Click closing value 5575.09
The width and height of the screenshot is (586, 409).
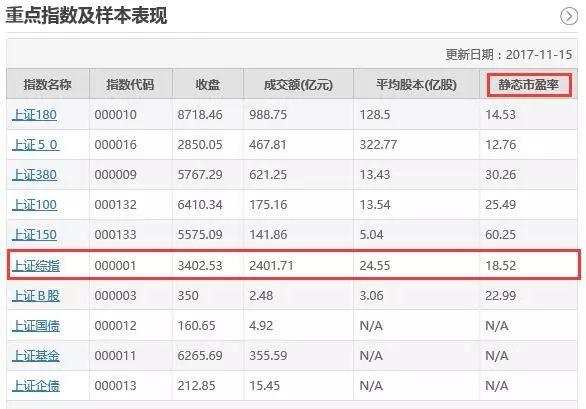point(200,234)
